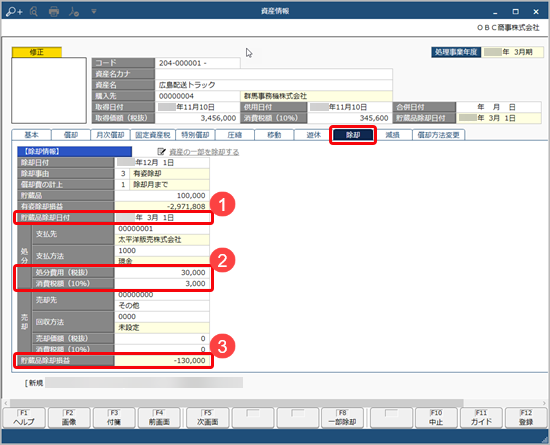
Task: Click the 処分費用（税抜） field showing 30,000
Action: (x=162, y=272)
